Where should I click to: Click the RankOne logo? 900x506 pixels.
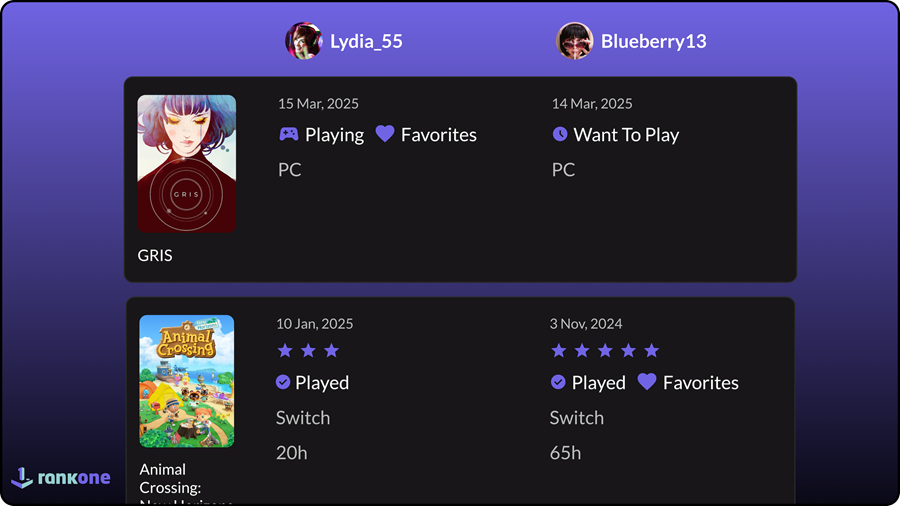click(61, 478)
